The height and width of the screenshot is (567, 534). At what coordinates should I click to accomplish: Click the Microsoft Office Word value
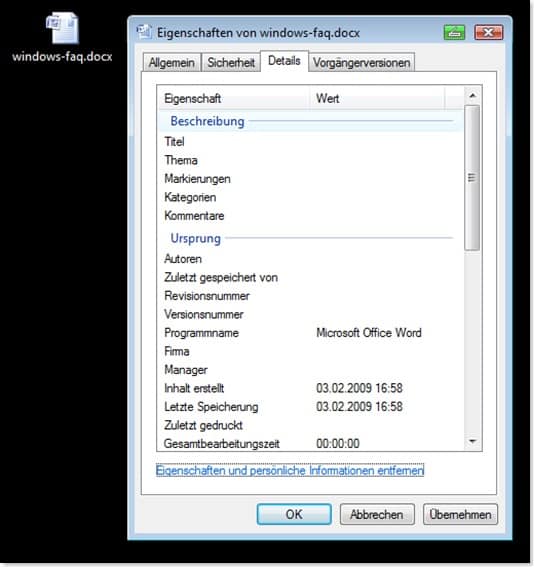(x=369, y=333)
